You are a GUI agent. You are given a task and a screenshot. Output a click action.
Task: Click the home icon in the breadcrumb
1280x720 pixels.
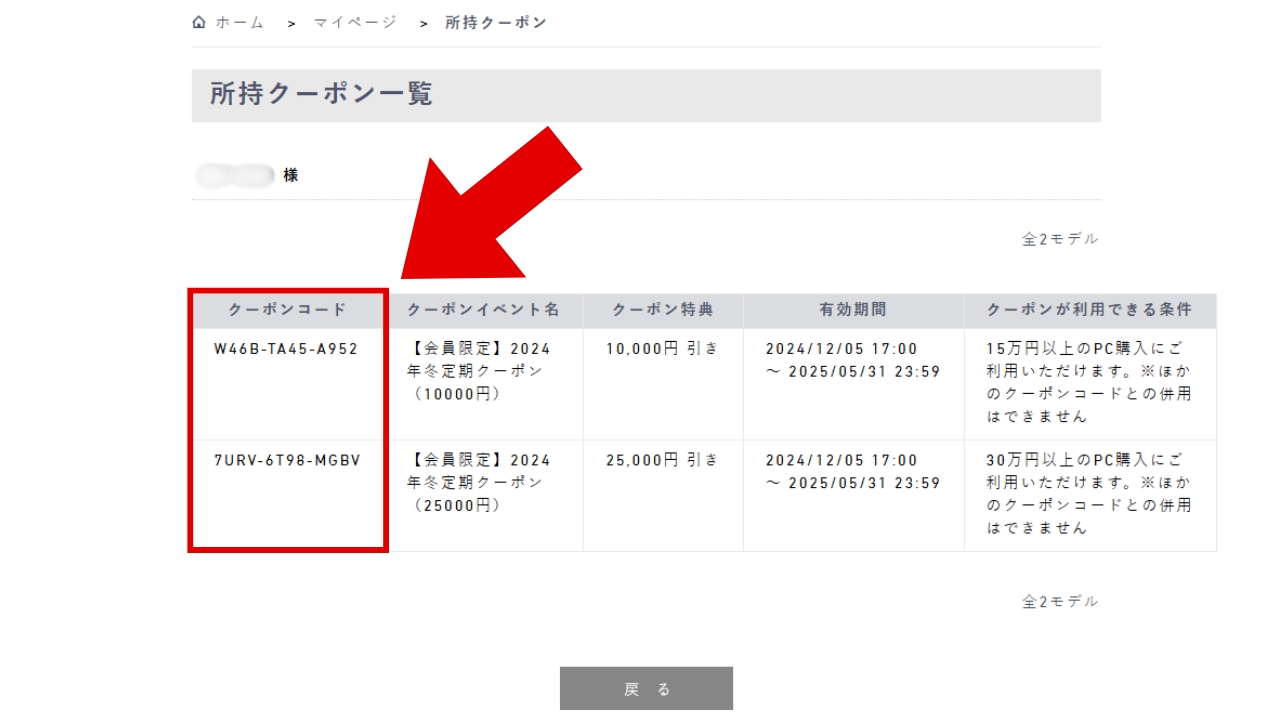(x=199, y=22)
